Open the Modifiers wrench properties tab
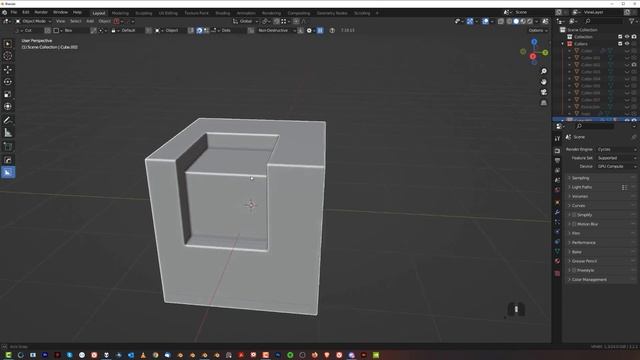The width and height of the screenshot is (640, 360). coord(557,212)
